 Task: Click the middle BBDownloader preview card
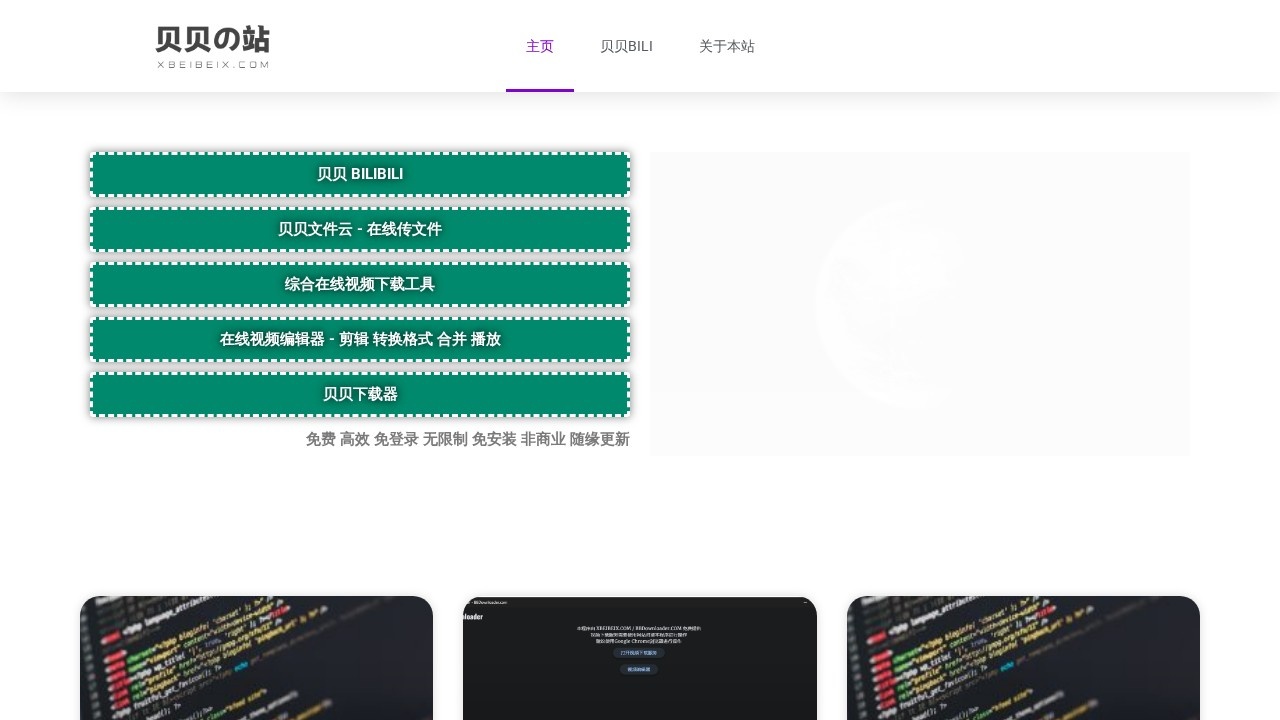639,658
